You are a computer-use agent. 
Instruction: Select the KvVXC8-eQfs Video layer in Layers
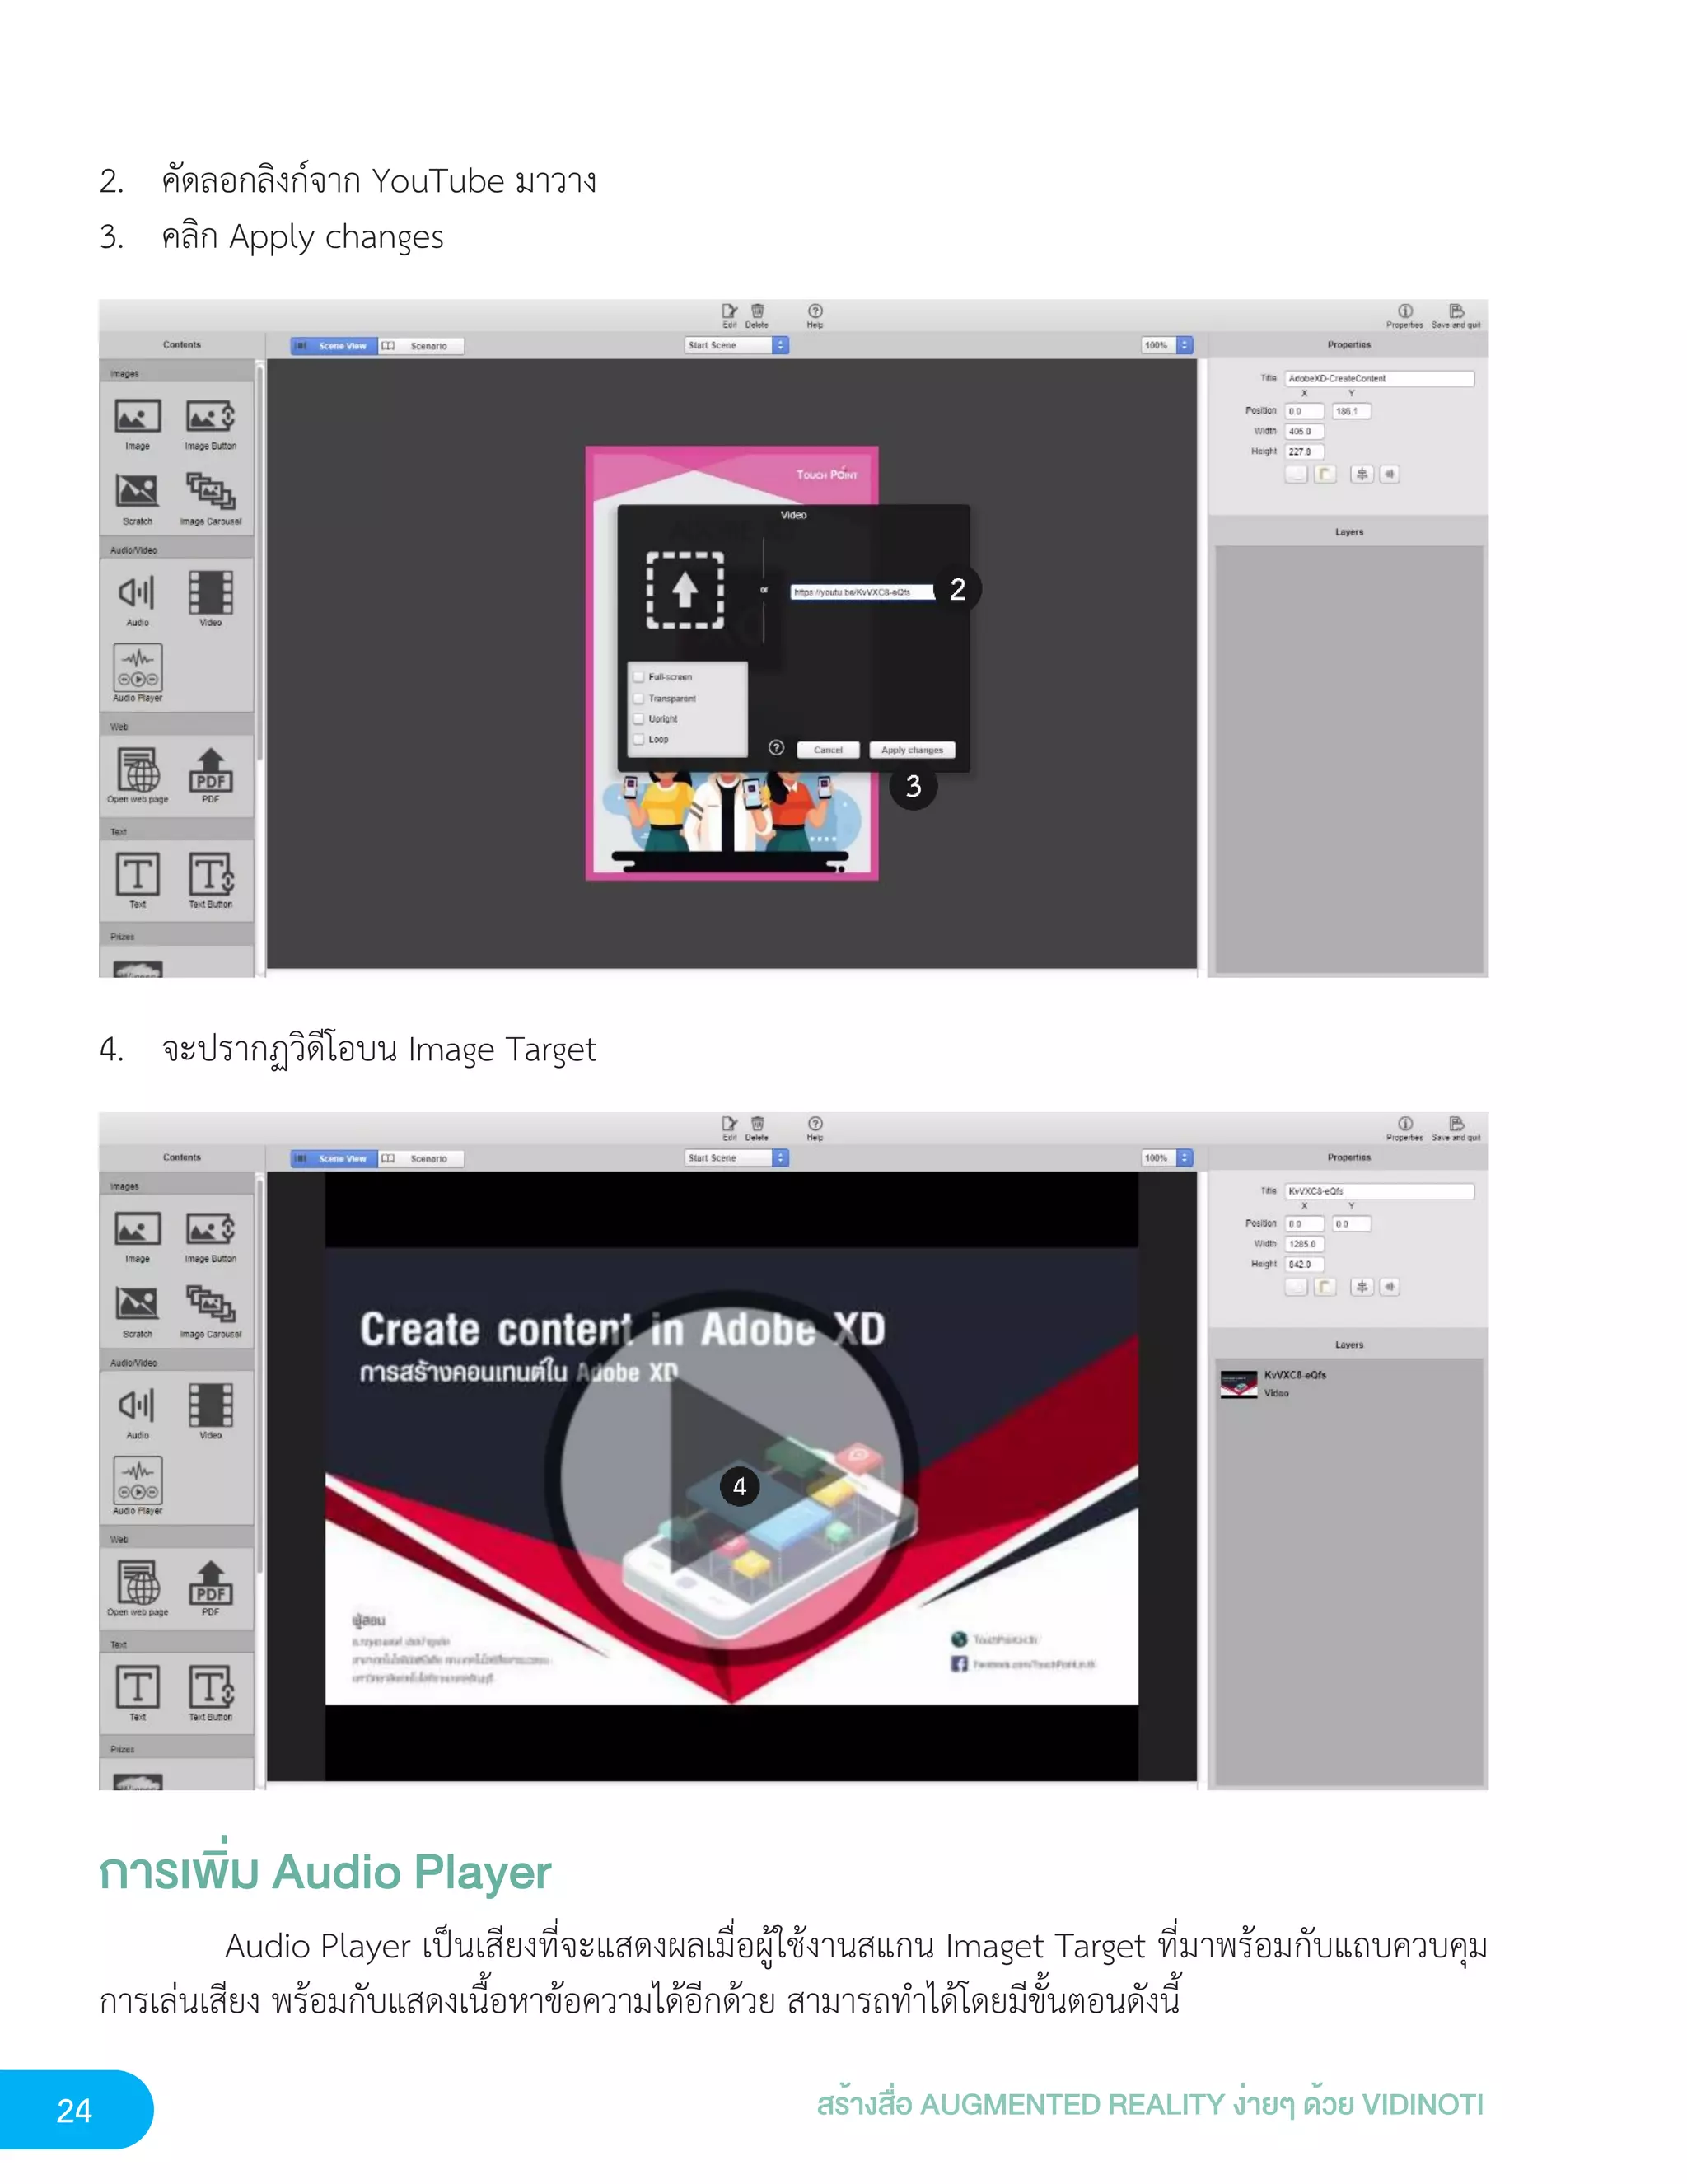pos(1348,1384)
